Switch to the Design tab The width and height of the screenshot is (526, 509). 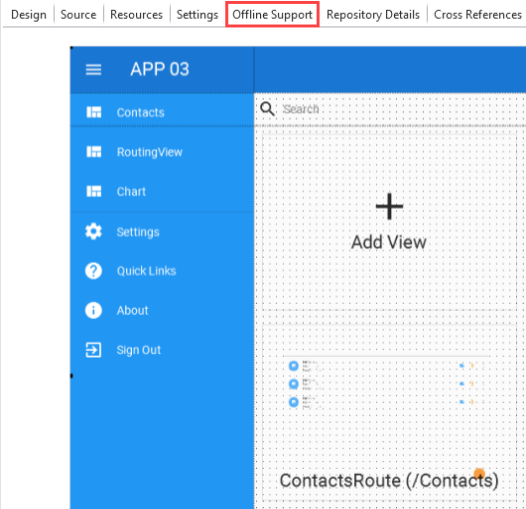[29, 15]
